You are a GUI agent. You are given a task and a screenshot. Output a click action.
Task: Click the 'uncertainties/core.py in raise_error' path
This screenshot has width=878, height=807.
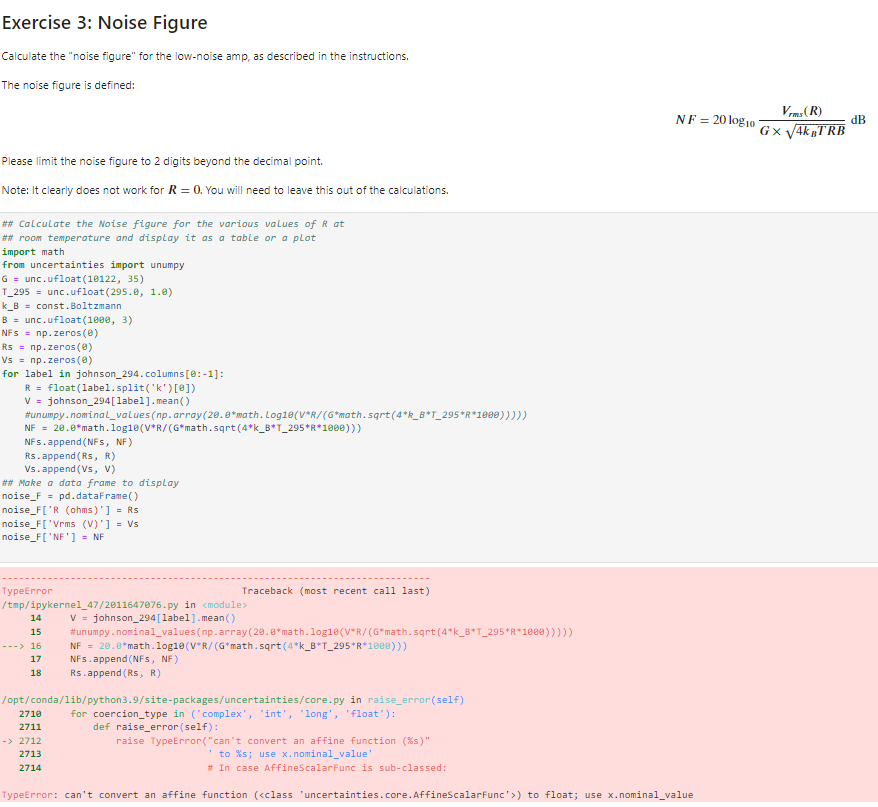(233, 700)
